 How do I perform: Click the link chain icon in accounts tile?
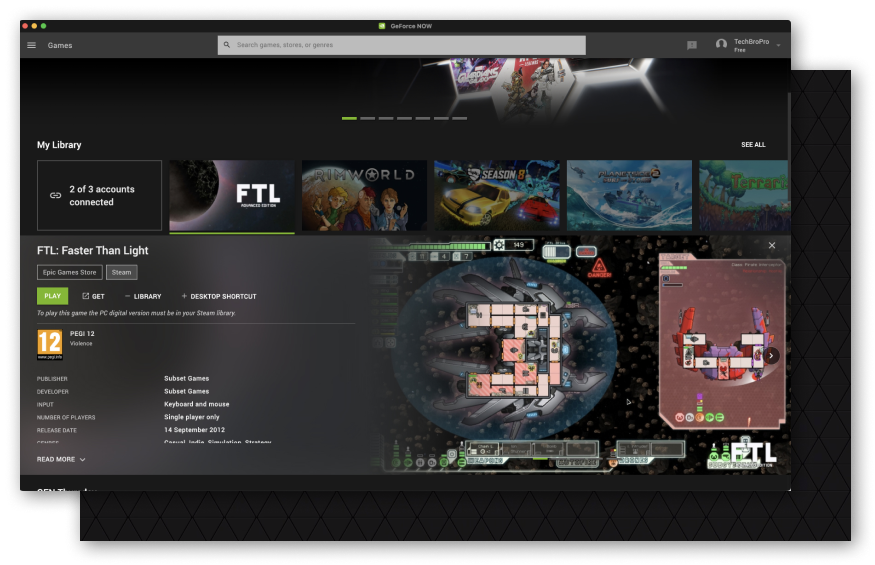(x=55, y=195)
